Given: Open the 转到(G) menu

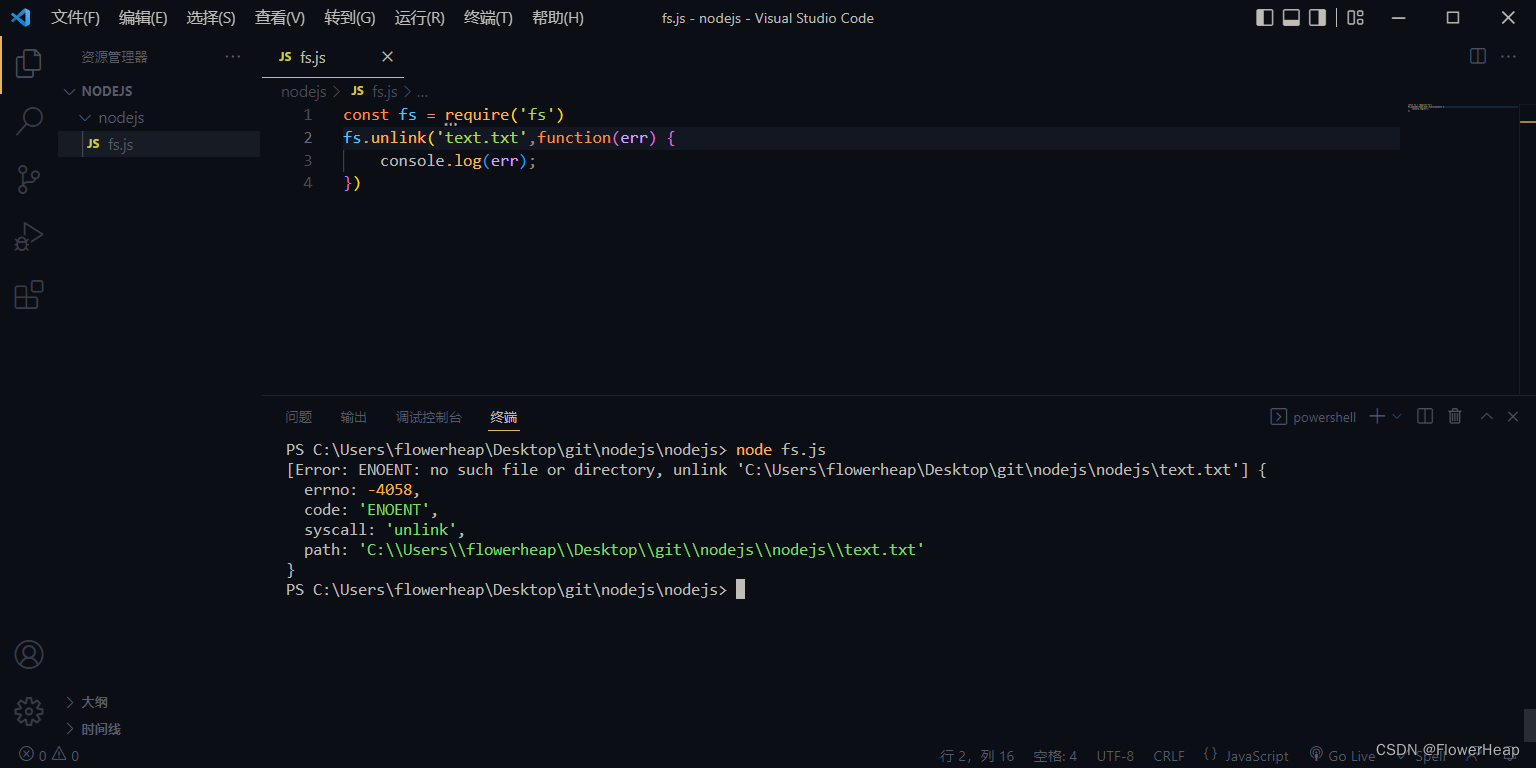Looking at the screenshot, I should pyautogui.click(x=350, y=18).
